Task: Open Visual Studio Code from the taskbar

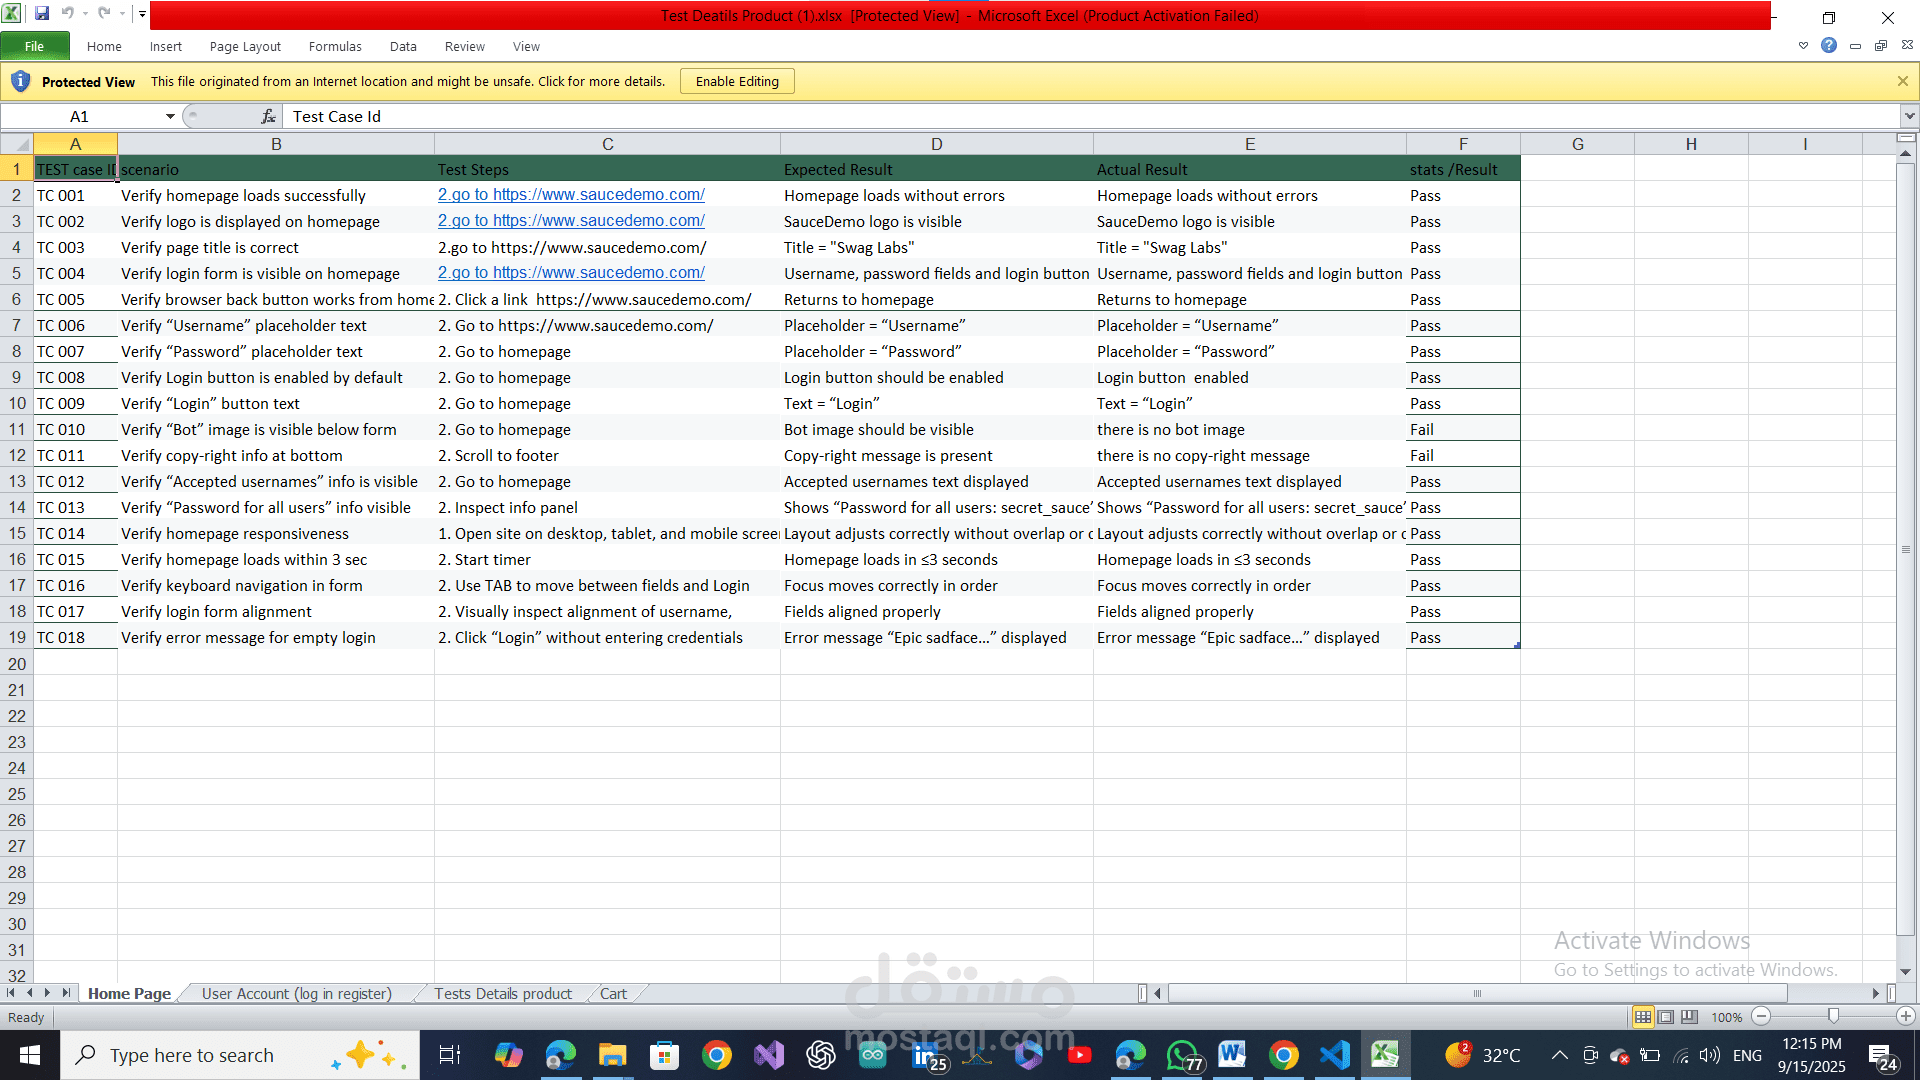Action: (1335, 1055)
